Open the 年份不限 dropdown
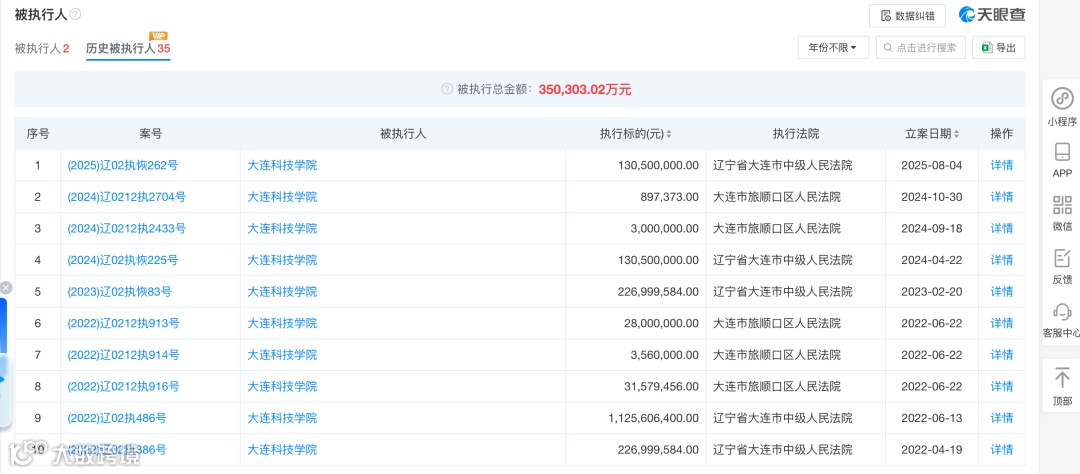This screenshot has width=1080, height=474. click(833, 48)
